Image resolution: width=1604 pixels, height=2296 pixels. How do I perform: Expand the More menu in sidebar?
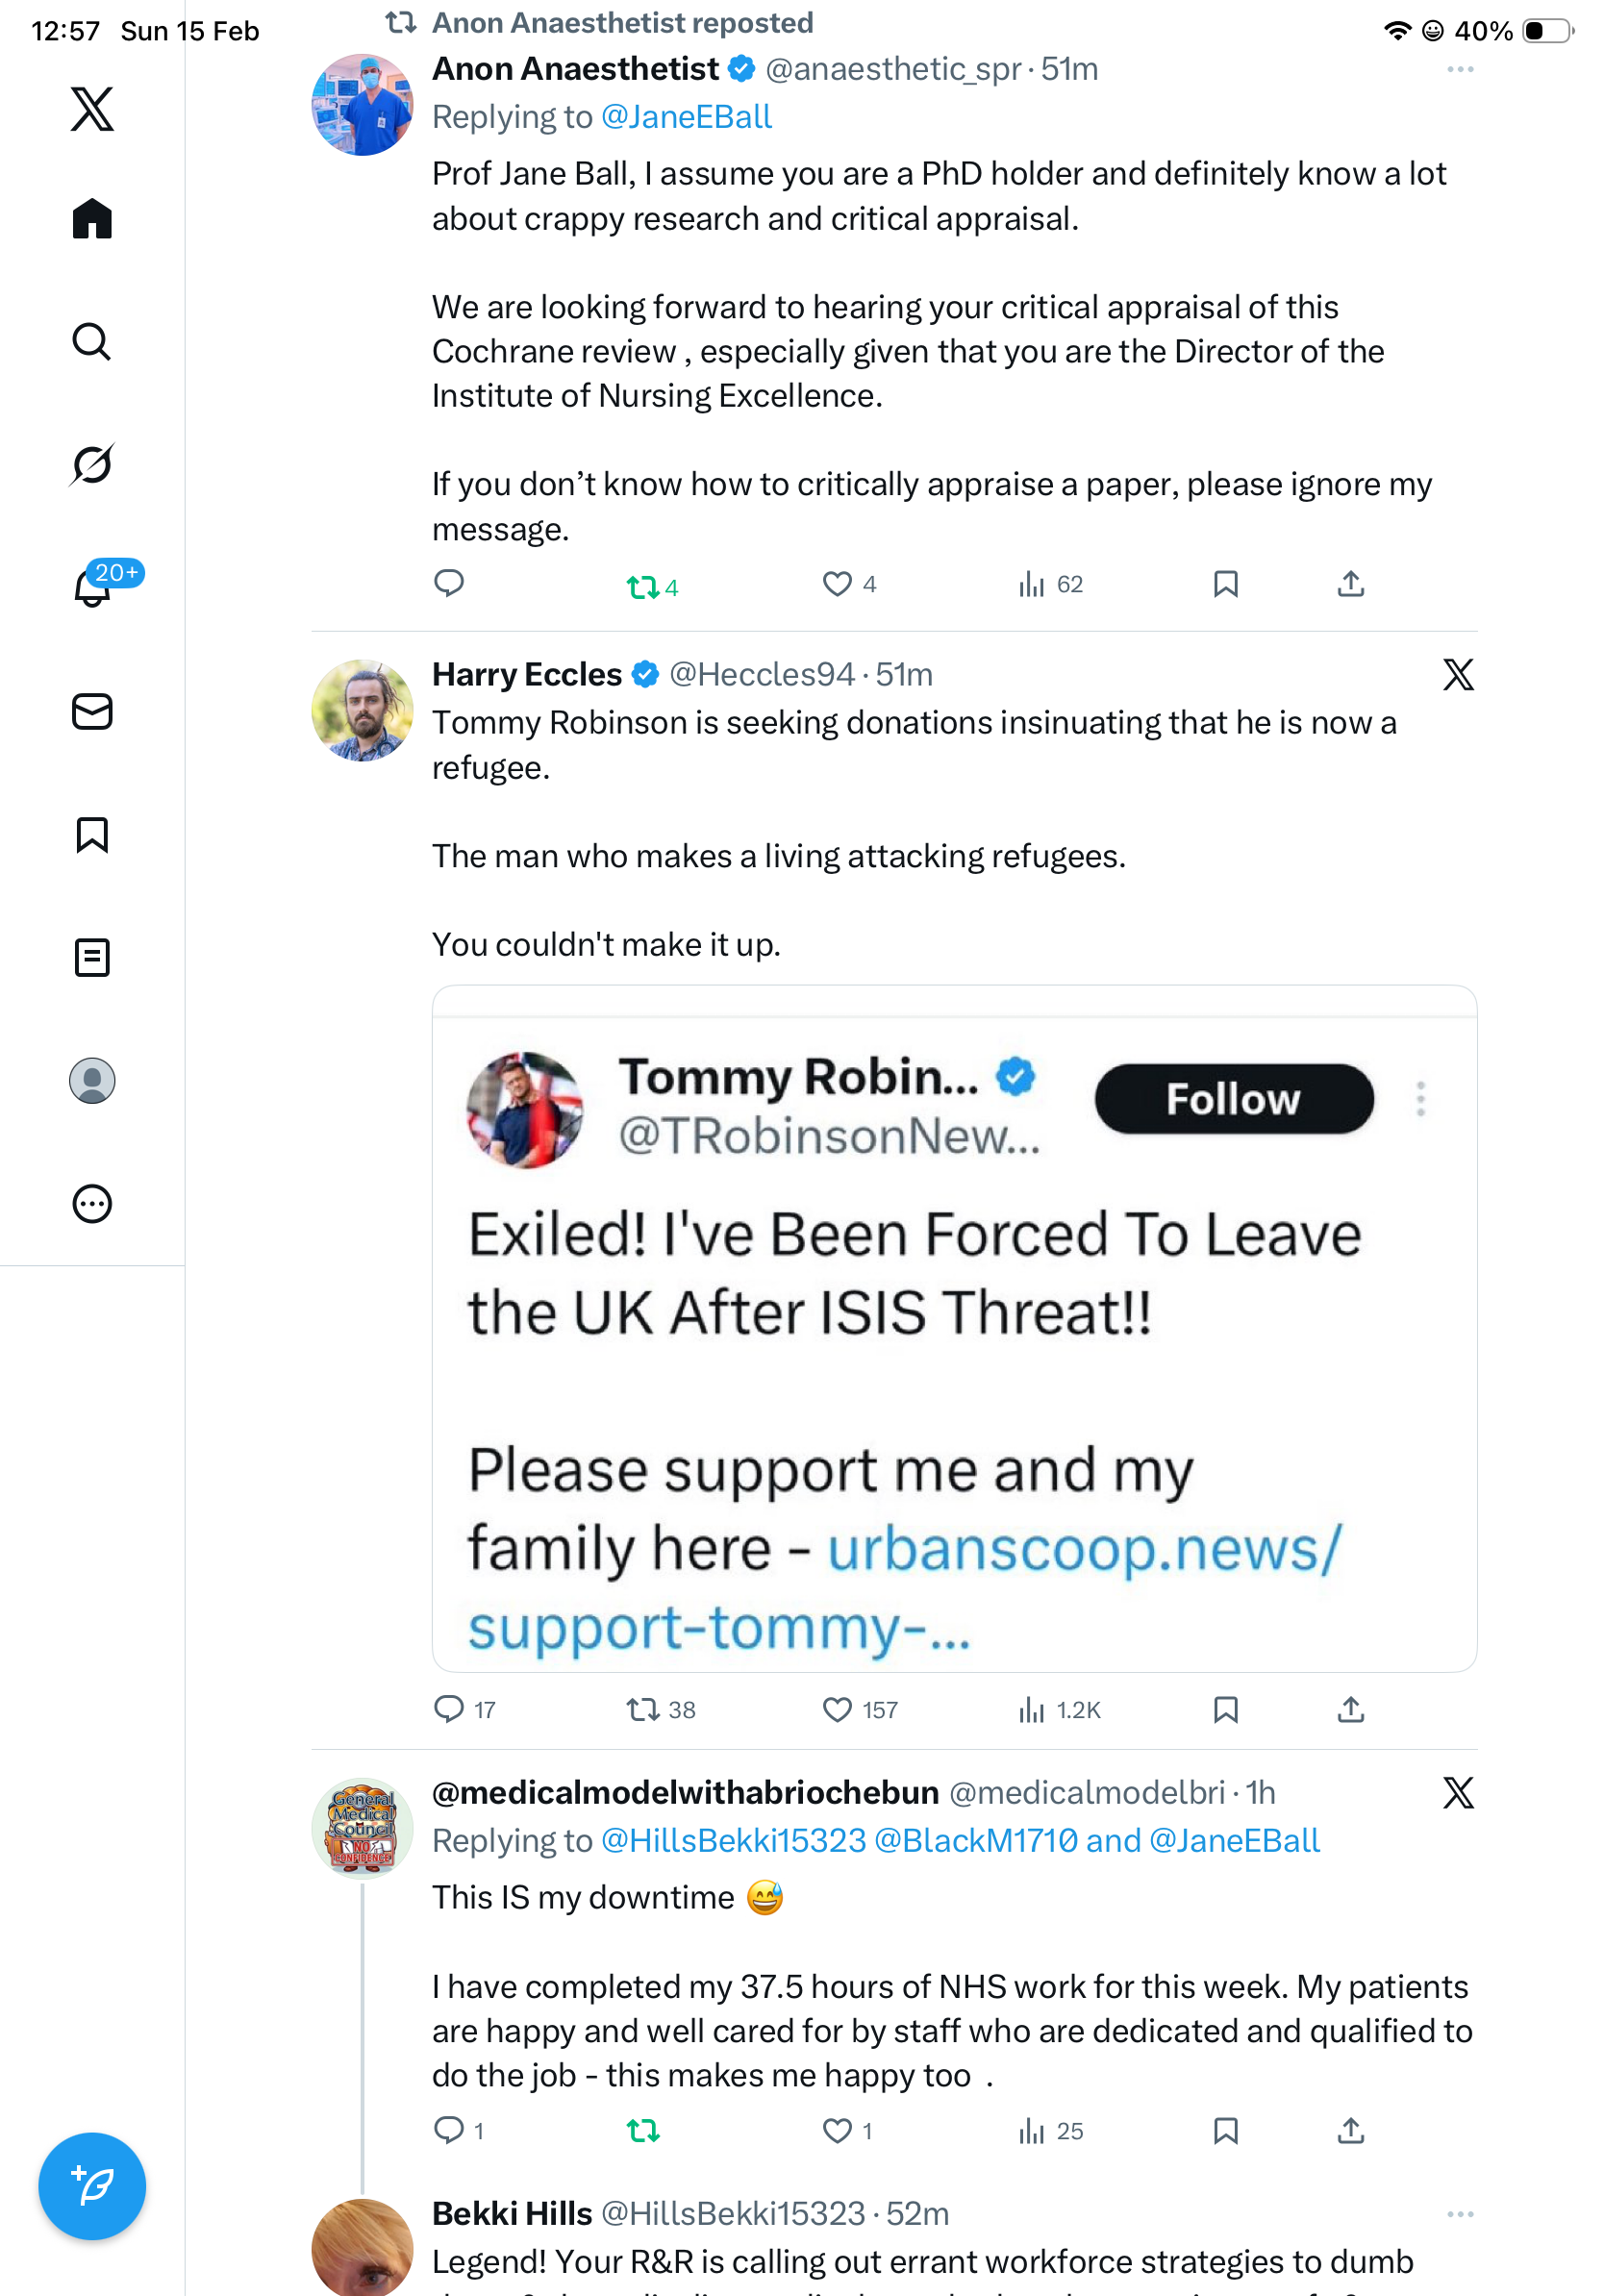(x=92, y=1204)
